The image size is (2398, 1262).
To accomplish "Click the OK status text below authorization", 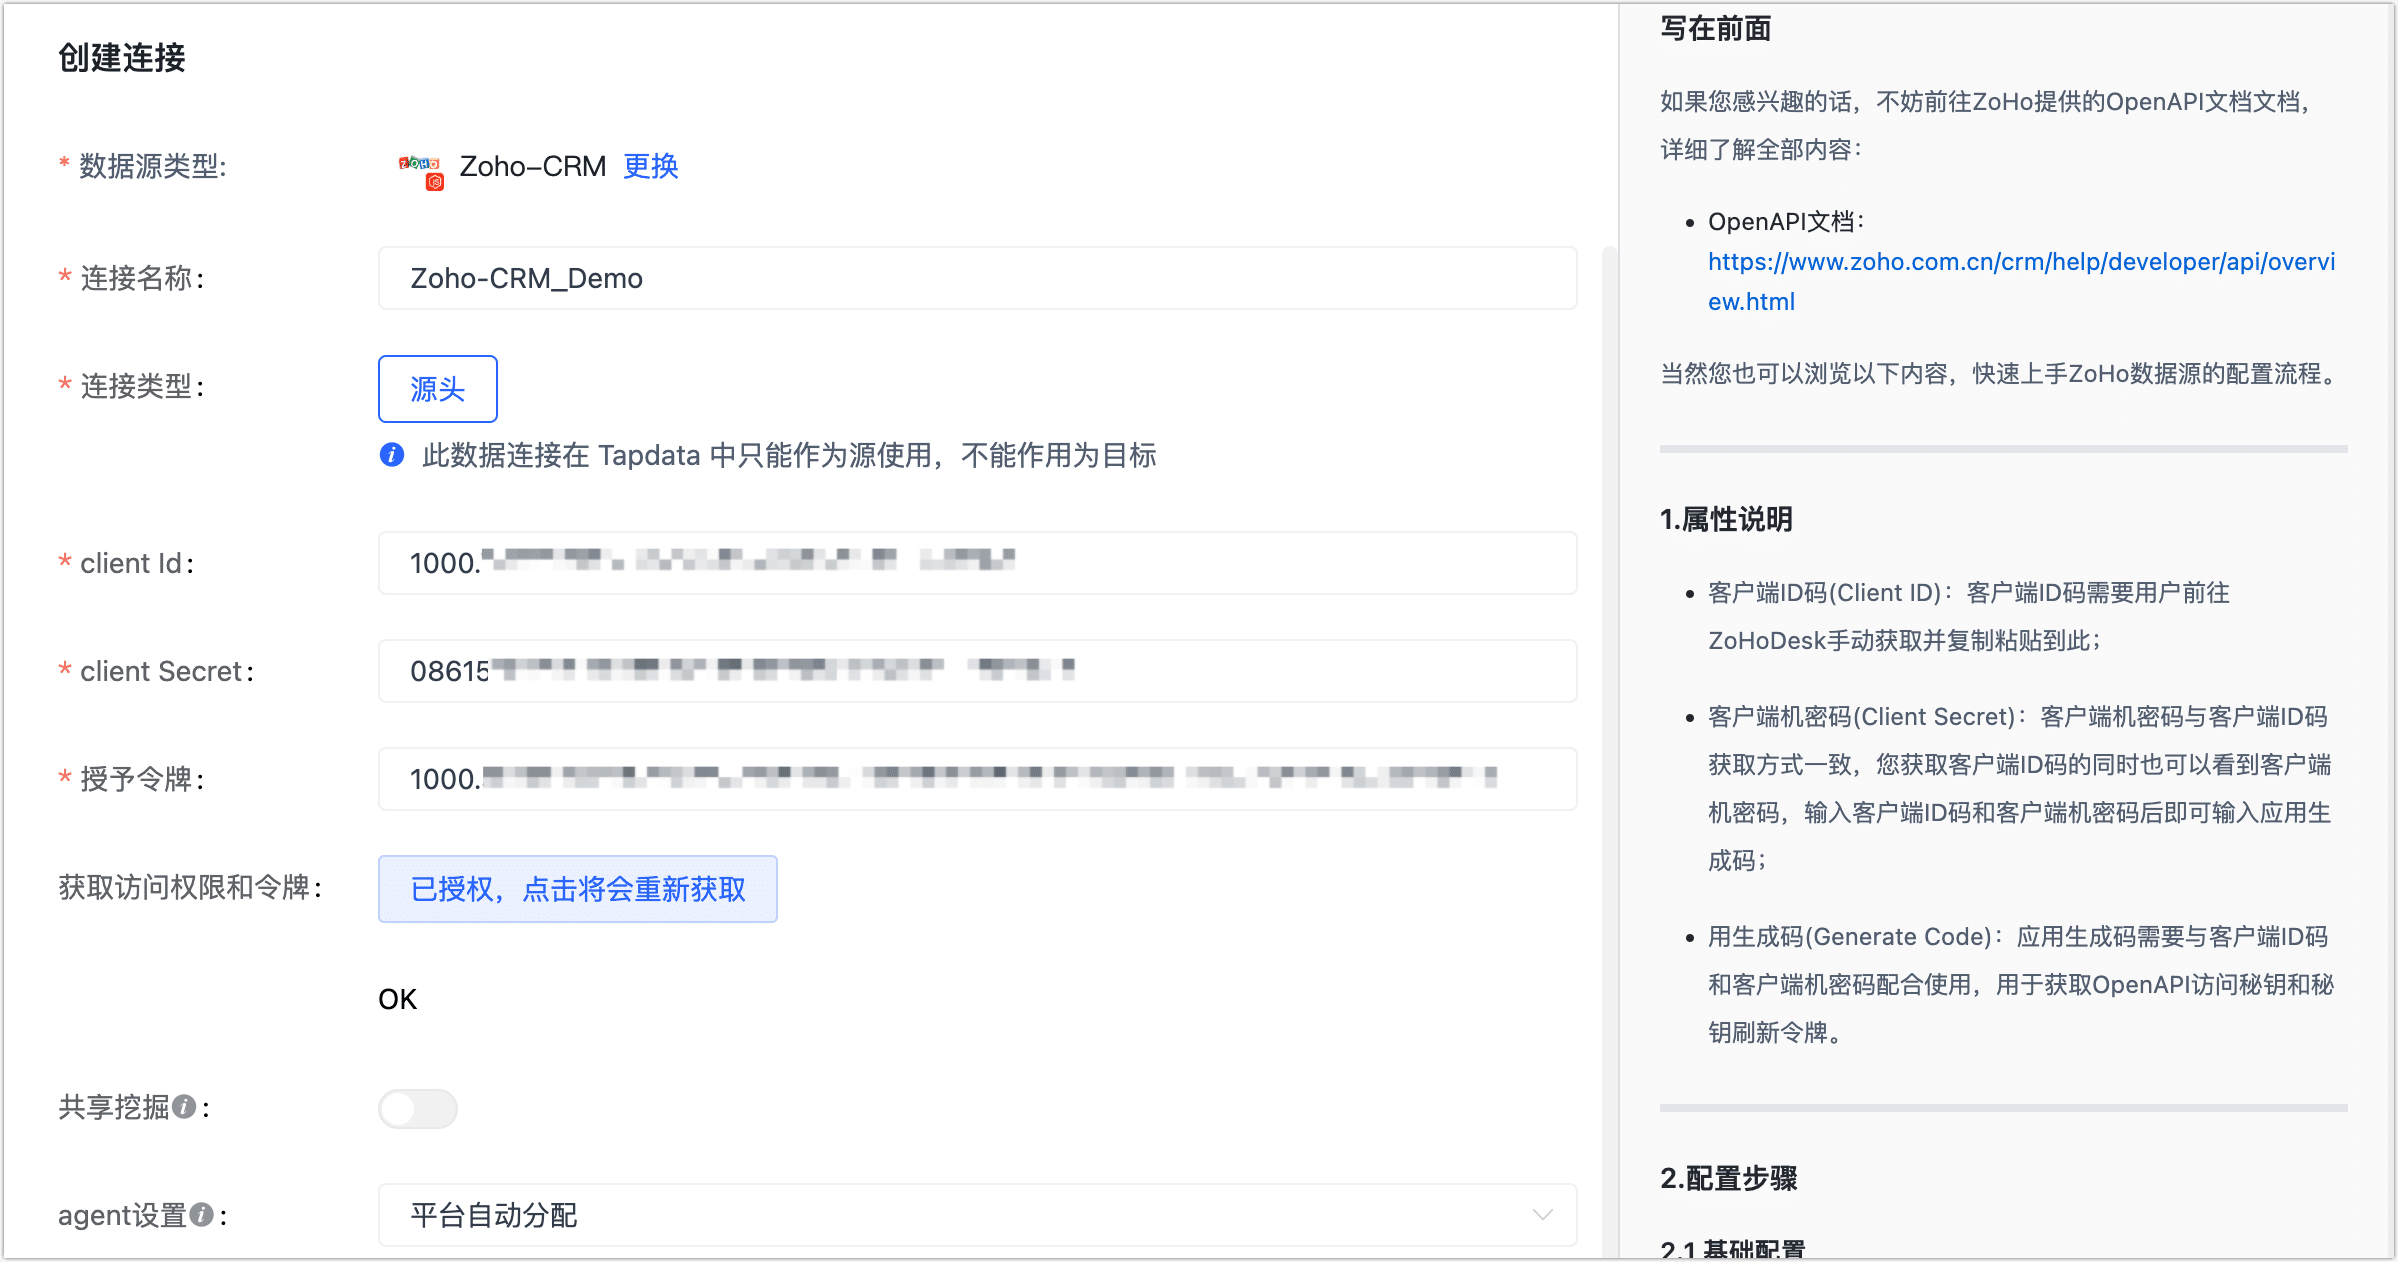I will point(397,999).
